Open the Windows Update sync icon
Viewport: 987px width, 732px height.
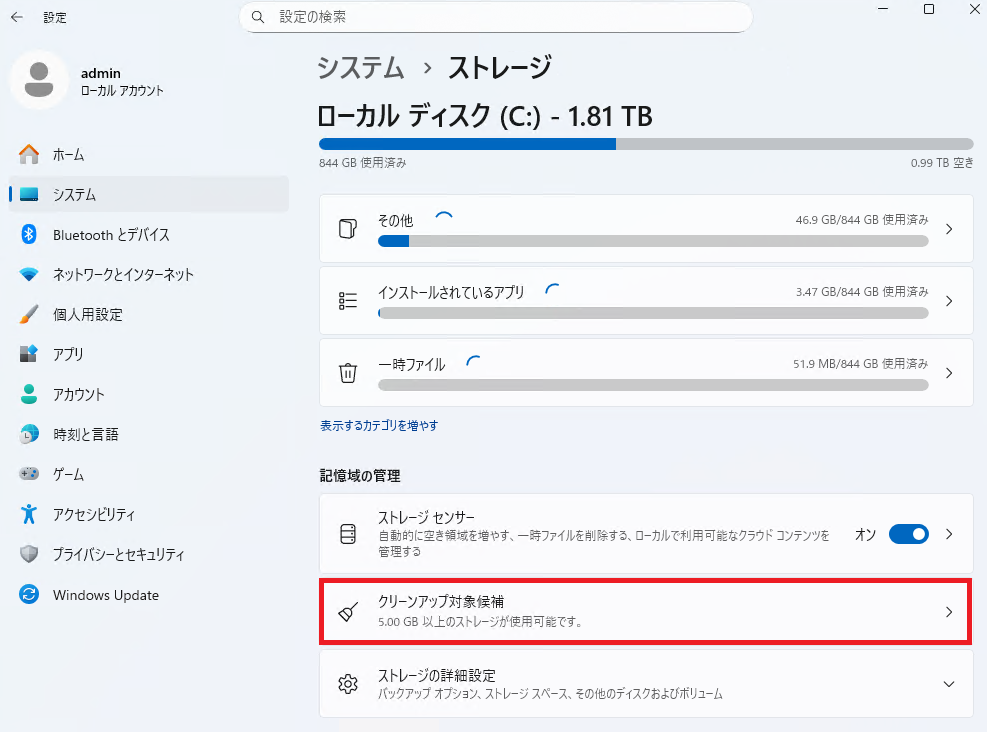pos(29,594)
